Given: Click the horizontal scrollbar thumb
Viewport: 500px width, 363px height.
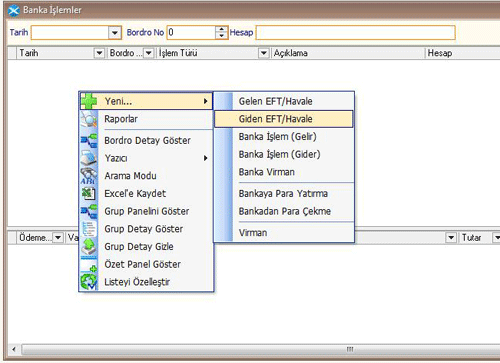Looking at the screenshot, I should (x=261, y=349).
